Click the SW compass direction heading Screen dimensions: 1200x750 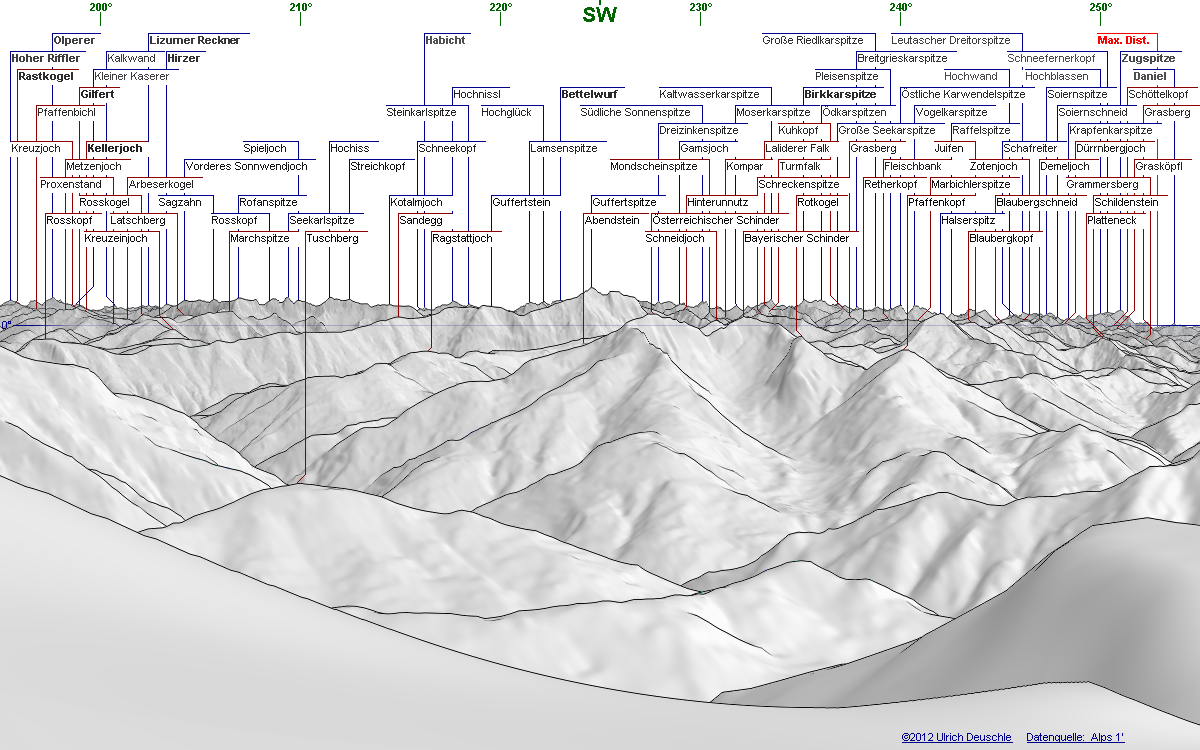pos(600,15)
